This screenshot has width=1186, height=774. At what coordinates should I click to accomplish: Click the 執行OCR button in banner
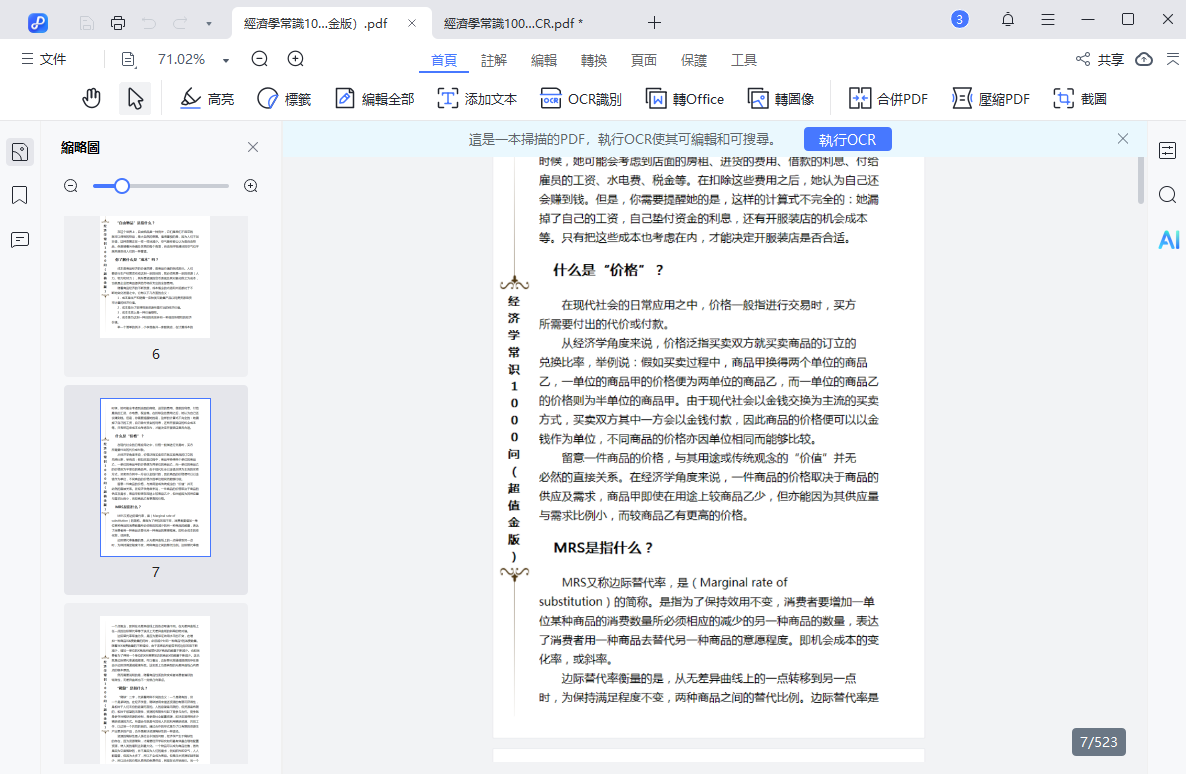click(847, 139)
